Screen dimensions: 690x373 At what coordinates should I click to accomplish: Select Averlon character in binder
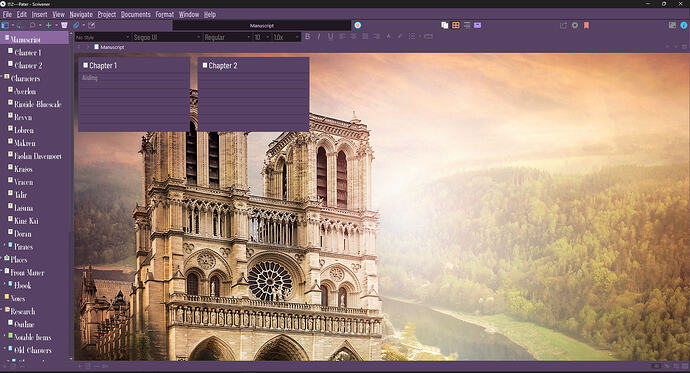pyautogui.click(x=25, y=91)
